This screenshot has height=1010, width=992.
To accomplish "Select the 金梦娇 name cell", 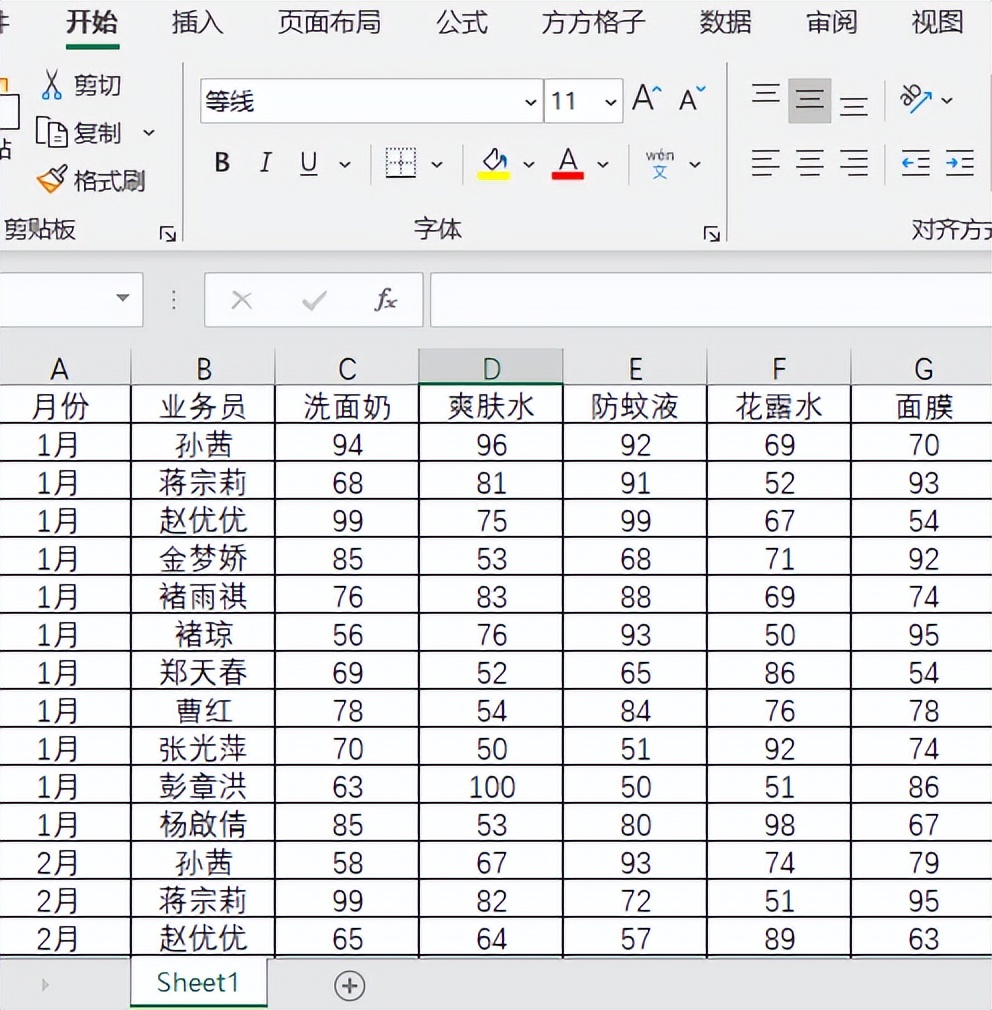I will point(203,558).
